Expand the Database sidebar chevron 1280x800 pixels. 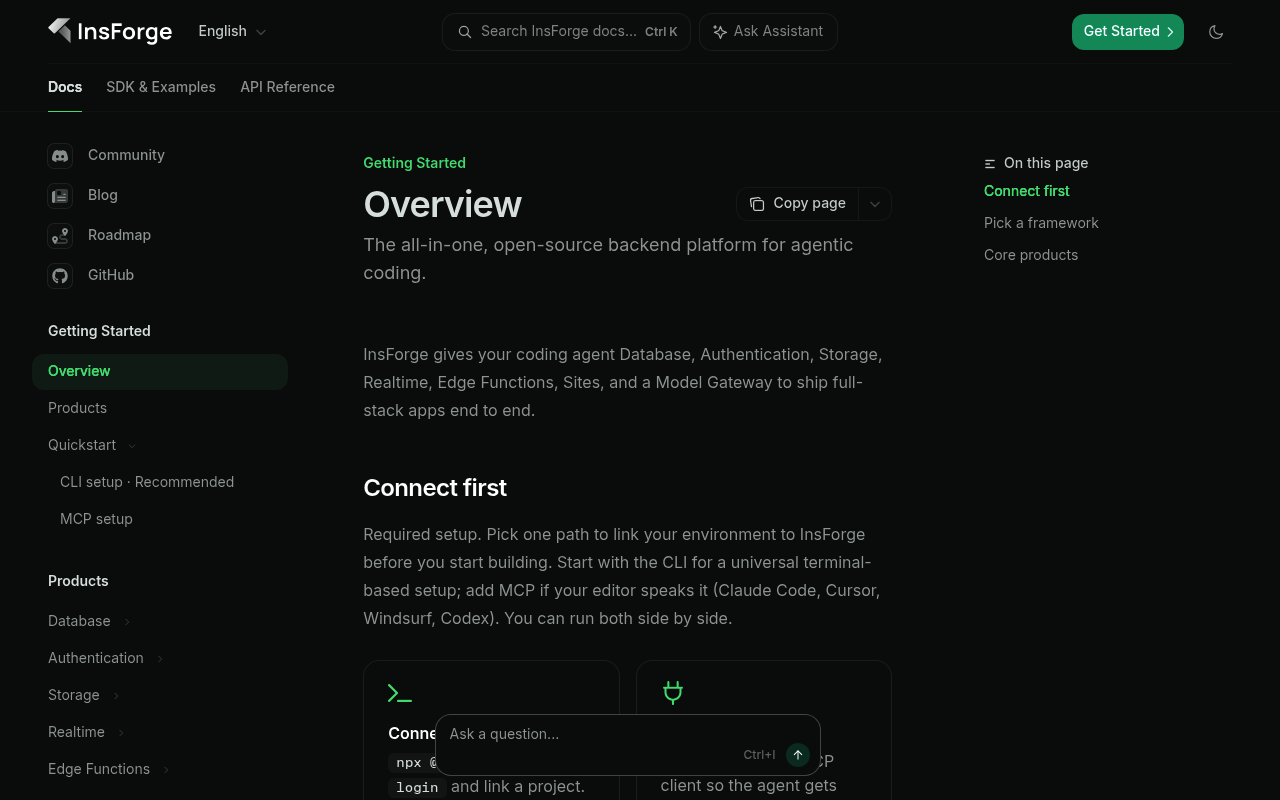[127, 622]
